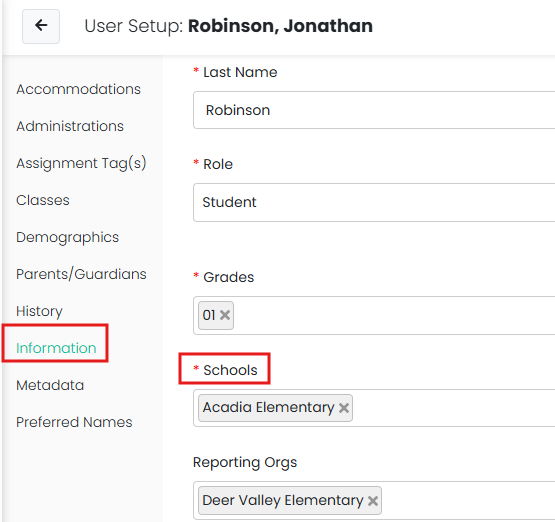
Task: Remove grade 01 tag
Action: click(225, 315)
